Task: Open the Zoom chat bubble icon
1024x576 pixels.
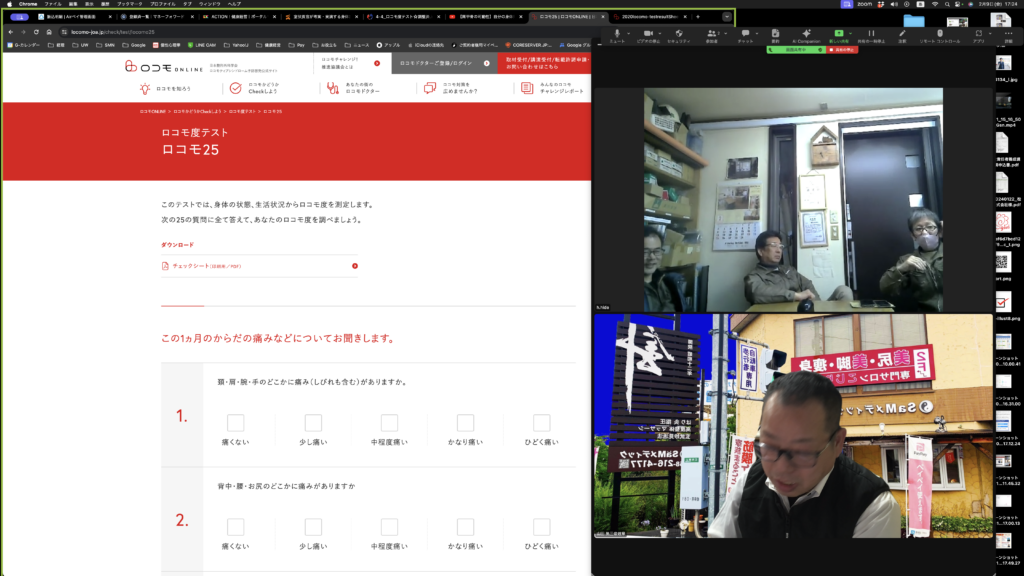Action: click(745, 33)
